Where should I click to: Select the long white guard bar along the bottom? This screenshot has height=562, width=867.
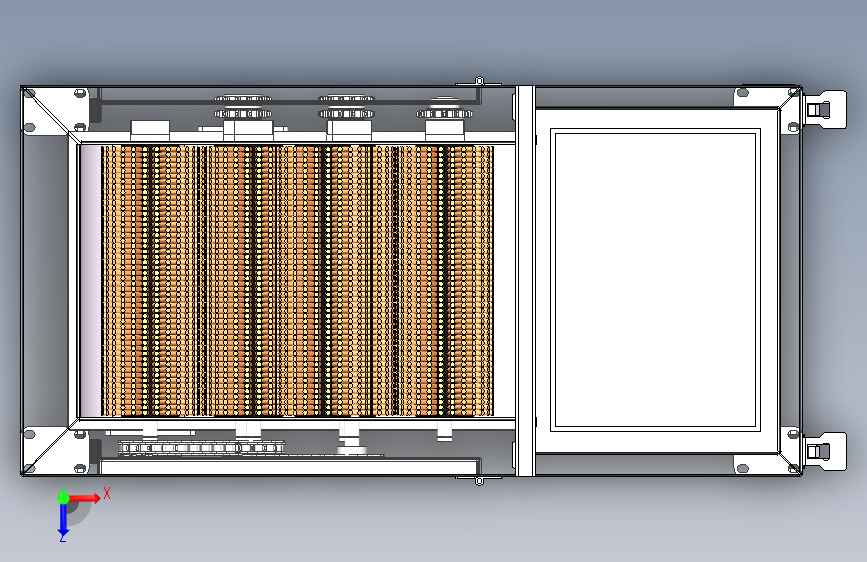[x=290, y=466]
